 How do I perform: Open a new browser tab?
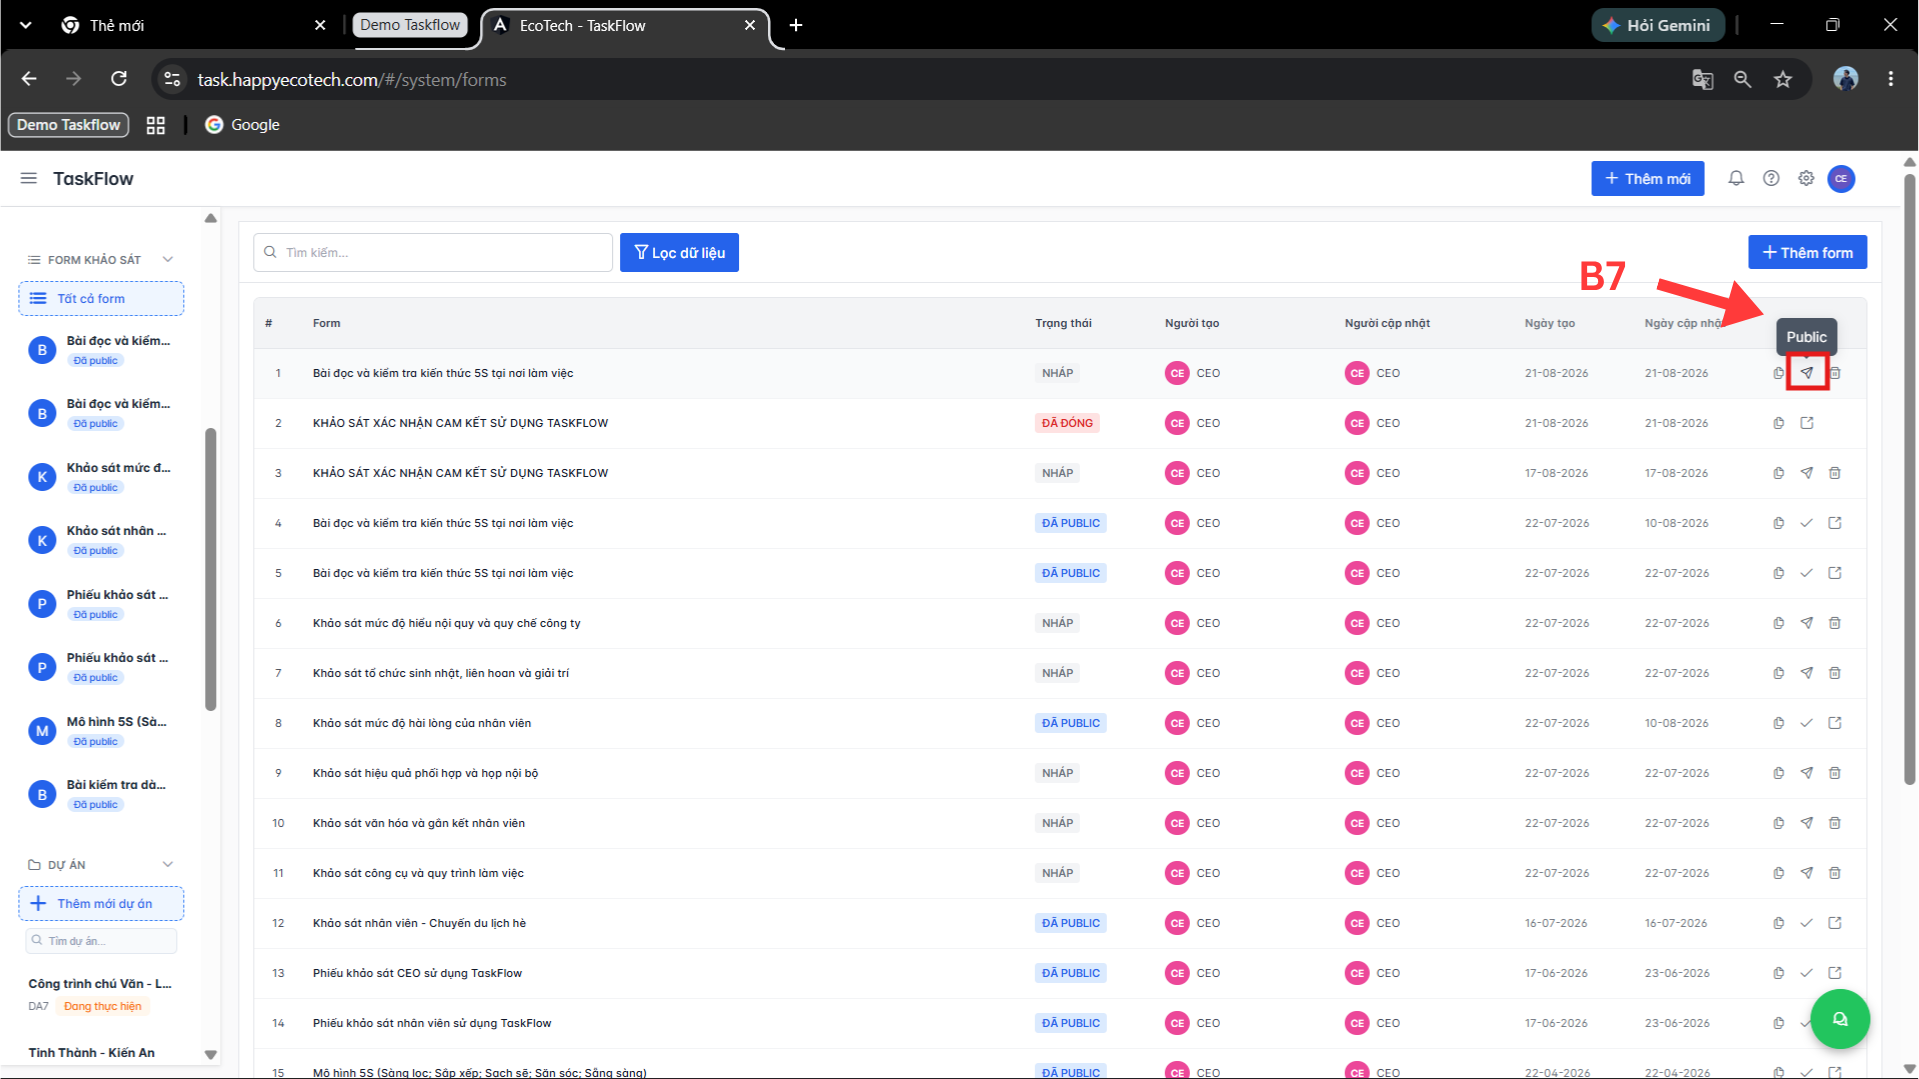pos(796,25)
